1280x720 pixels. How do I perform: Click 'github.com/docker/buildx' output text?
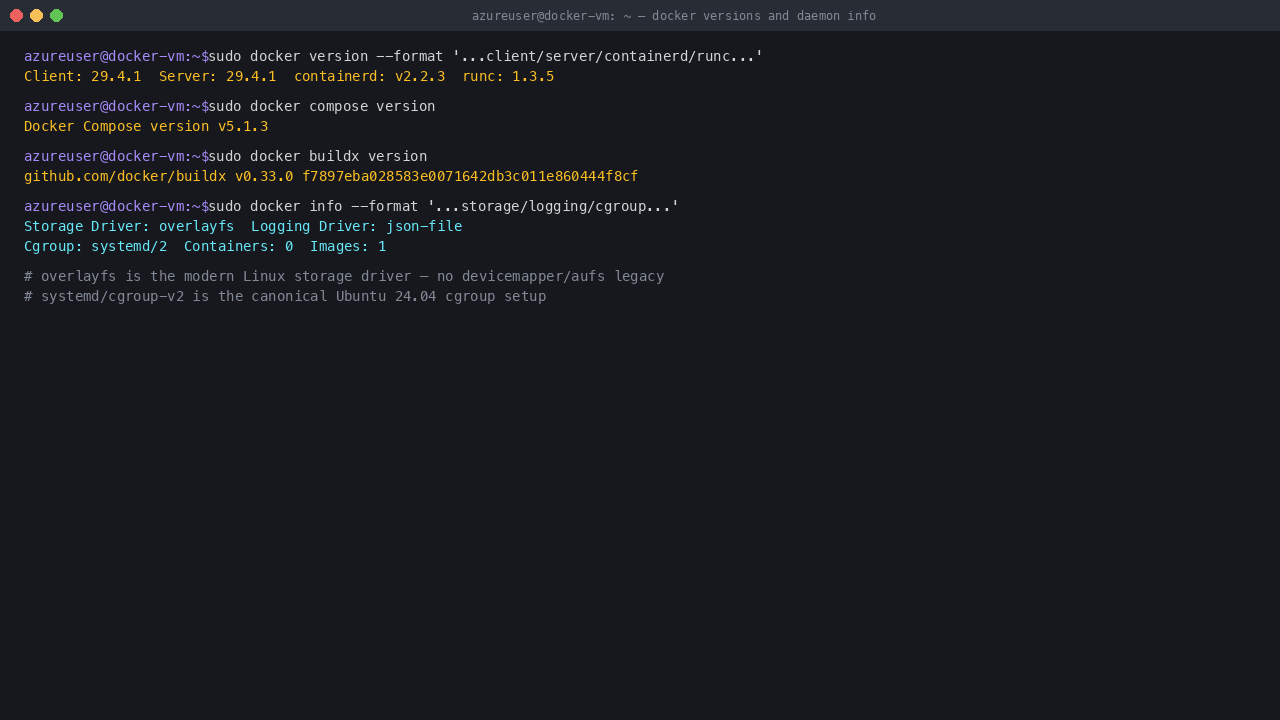125,176
